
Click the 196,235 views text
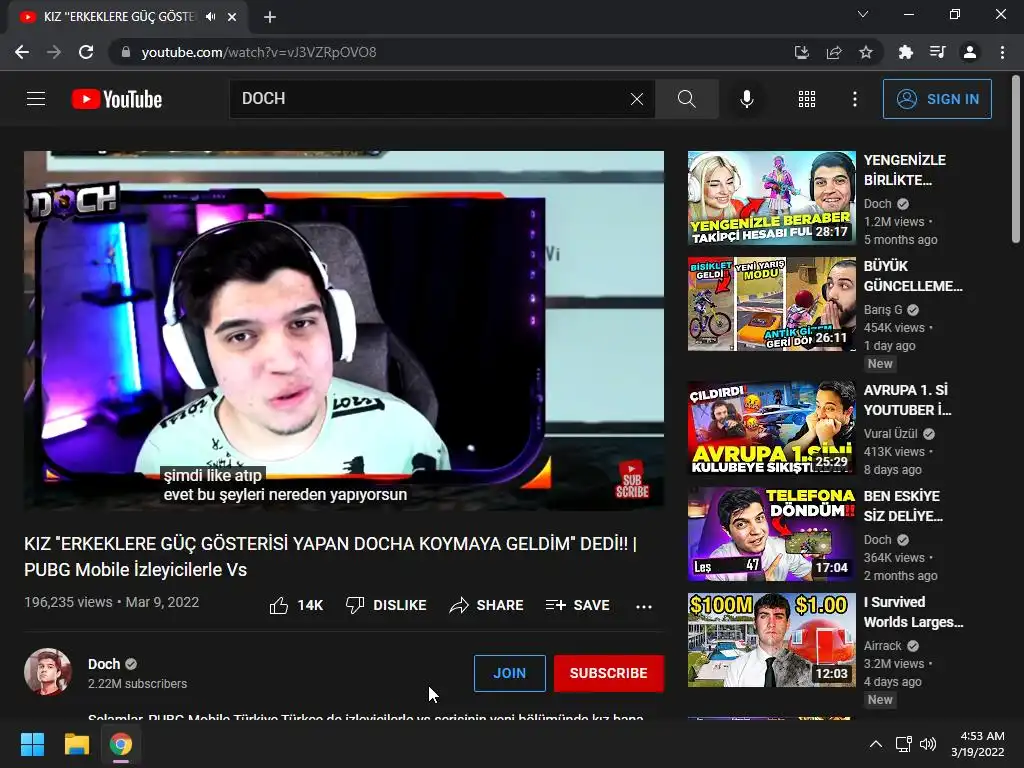pyautogui.click(x=68, y=602)
